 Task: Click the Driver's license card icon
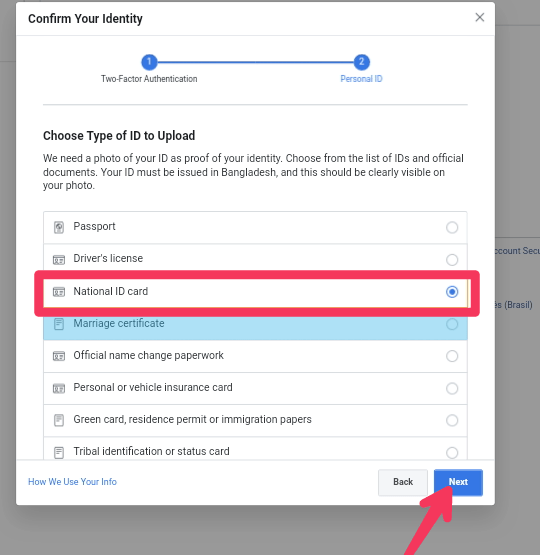click(59, 260)
